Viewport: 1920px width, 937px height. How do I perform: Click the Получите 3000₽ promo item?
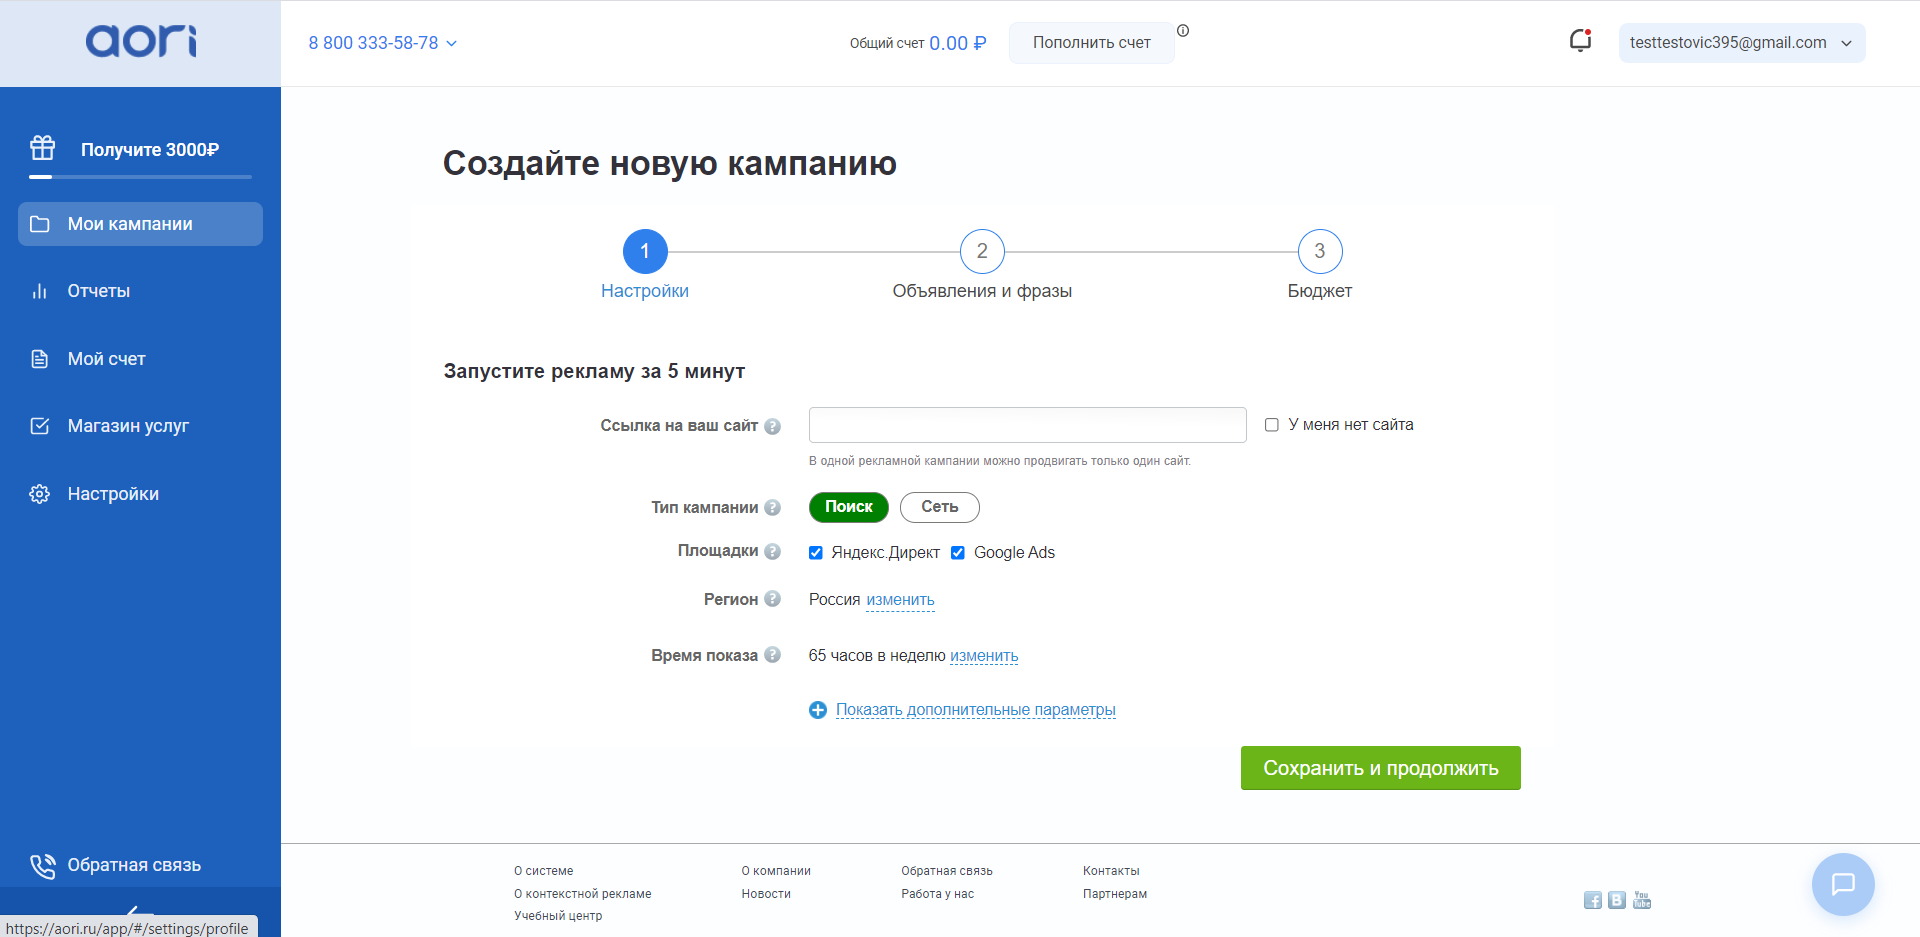[150, 150]
